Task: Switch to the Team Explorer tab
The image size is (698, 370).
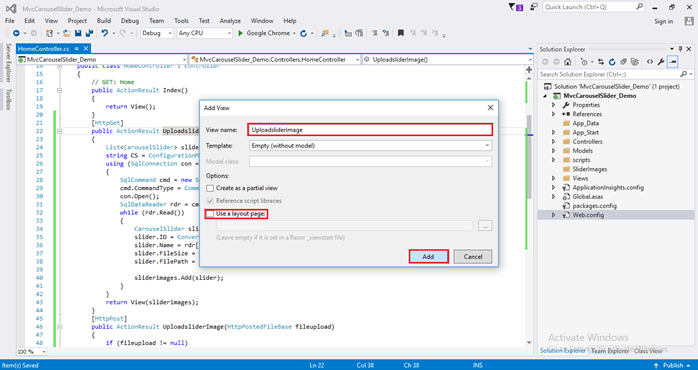Action: click(x=609, y=351)
